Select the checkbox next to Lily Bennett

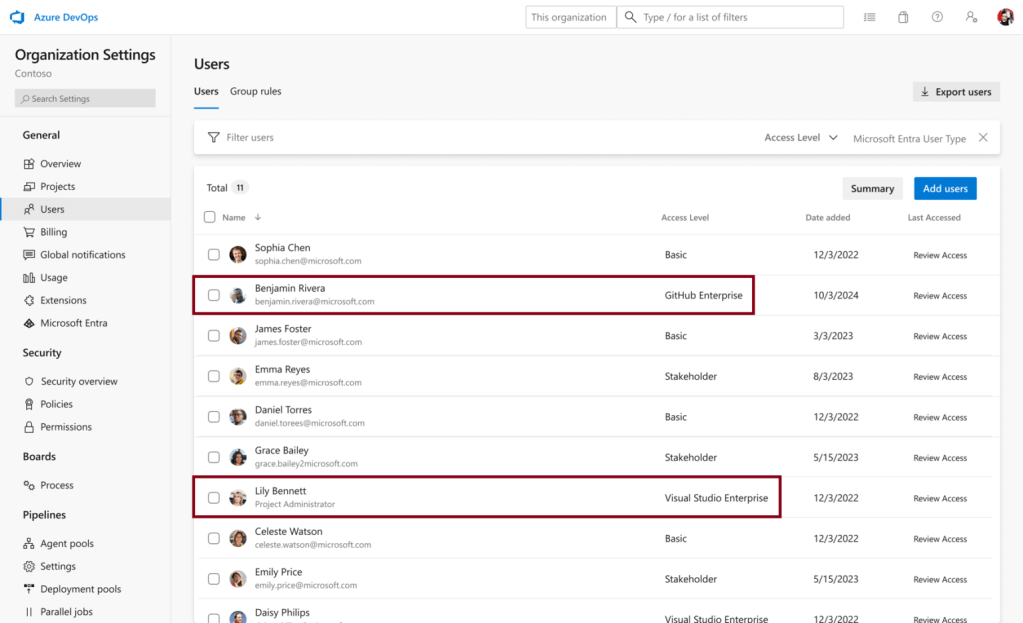pyautogui.click(x=214, y=498)
